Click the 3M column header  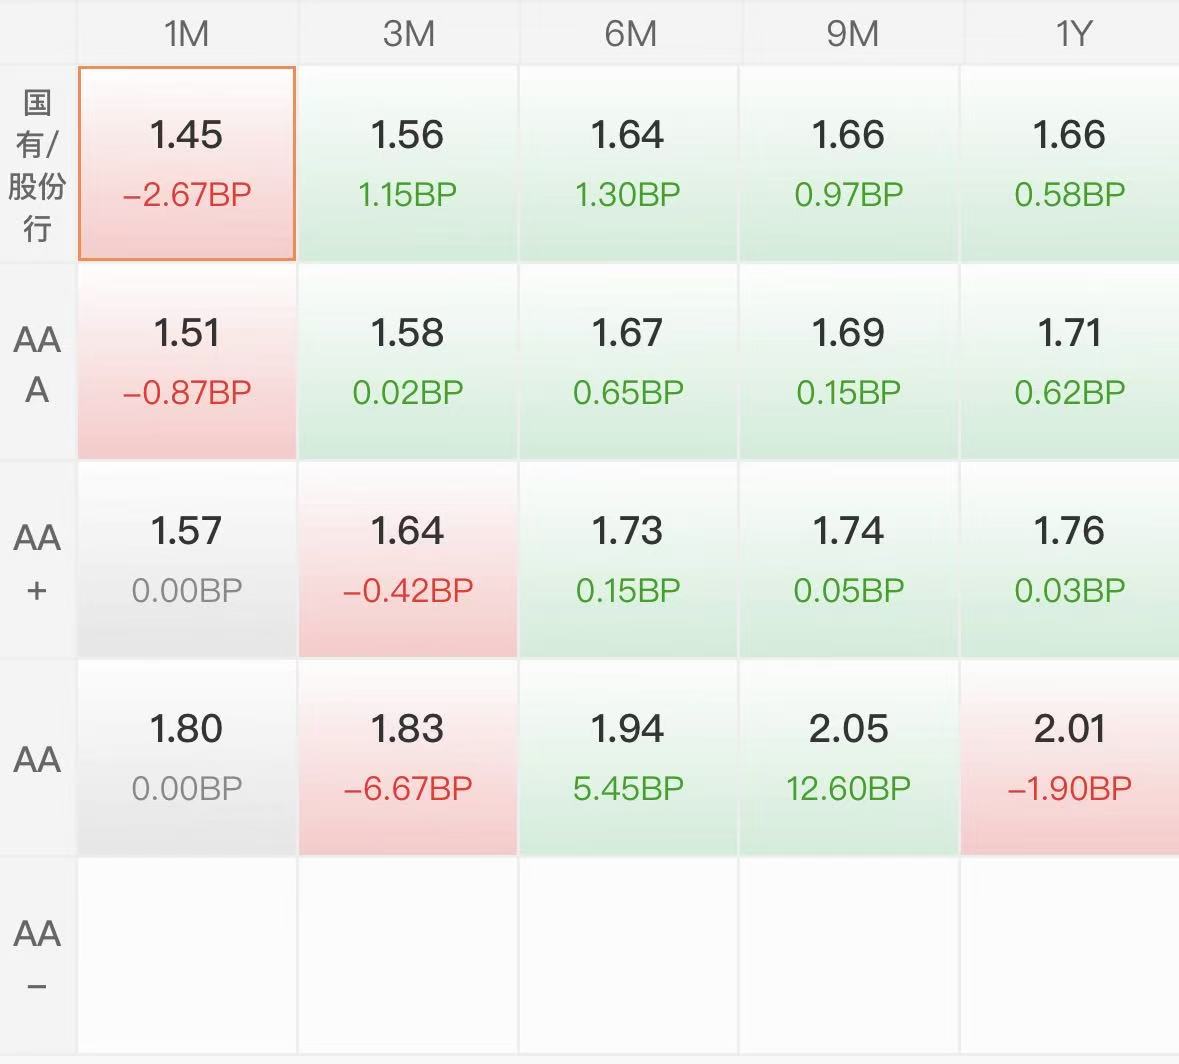(x=408, y=34)
